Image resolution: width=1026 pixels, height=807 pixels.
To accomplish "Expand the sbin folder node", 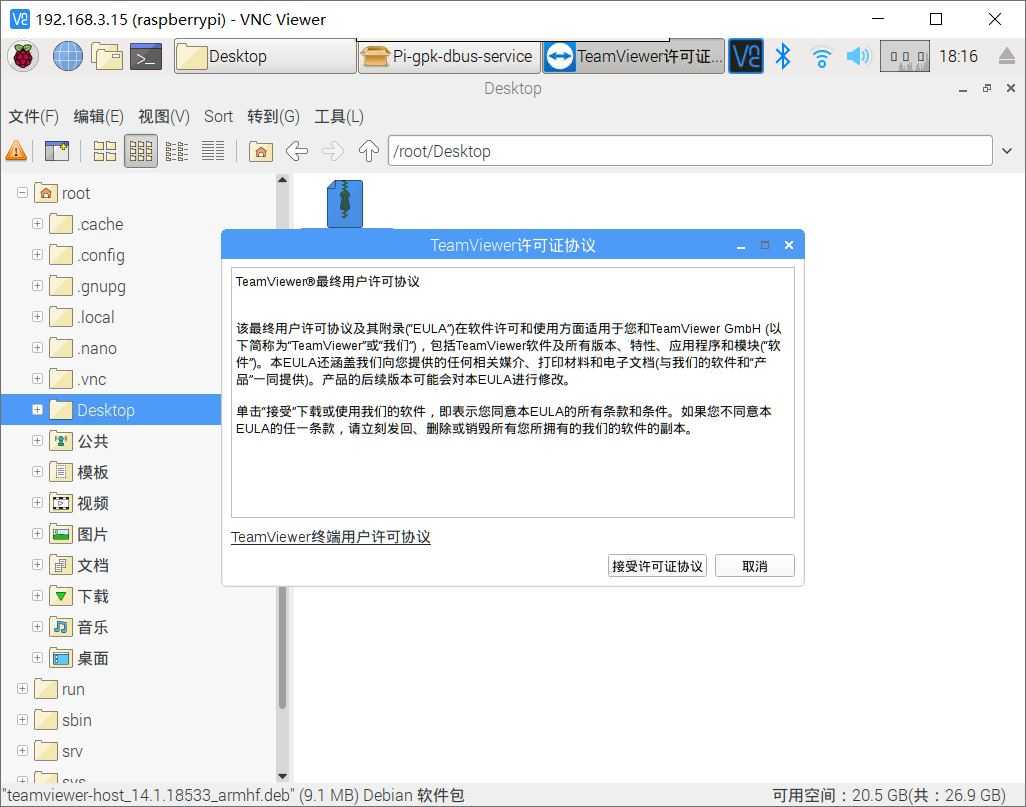I will (22, 720).
